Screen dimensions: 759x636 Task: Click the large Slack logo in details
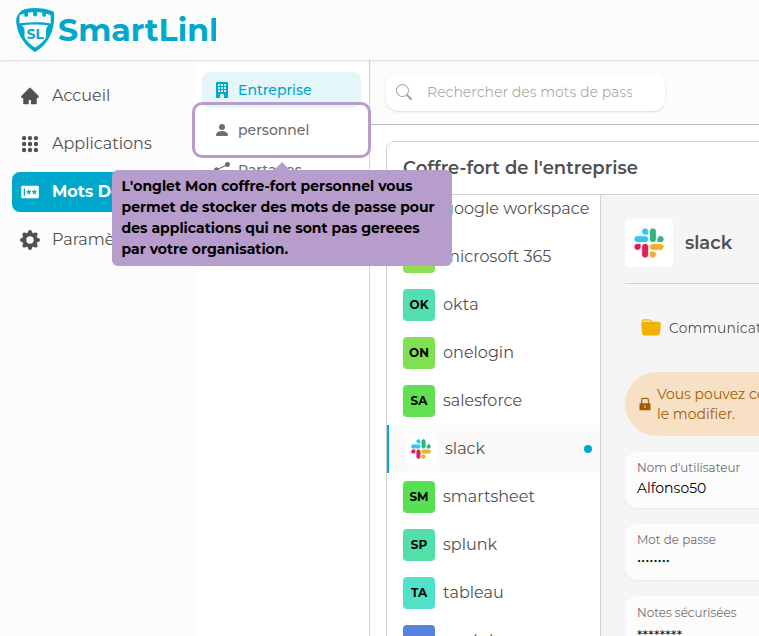point(649,243)
